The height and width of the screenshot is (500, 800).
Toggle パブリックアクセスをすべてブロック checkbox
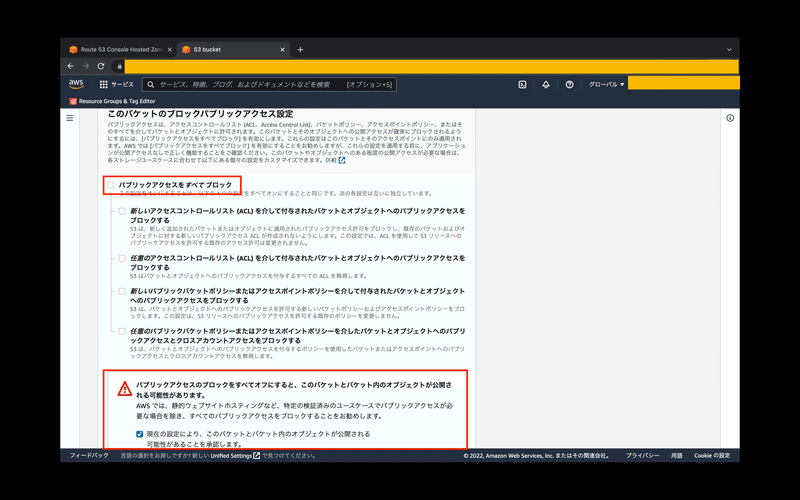pos(111,185)
